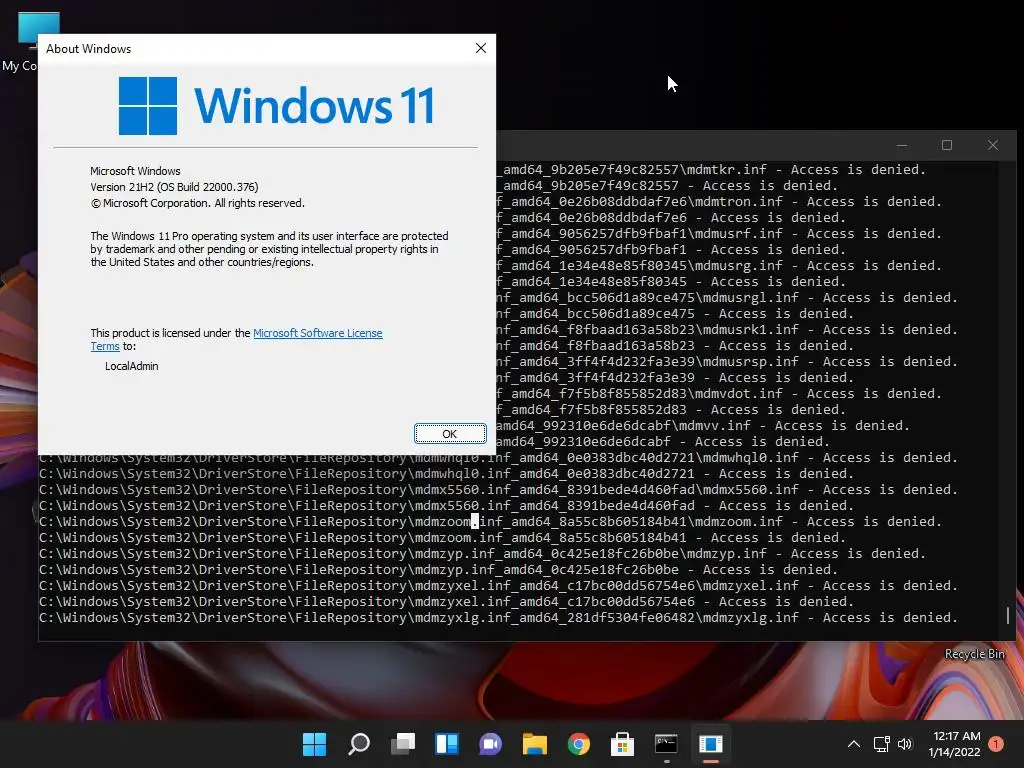1024x768 pixels.
Task: Click the console line ending mdmx5560.inf
Action: (x=498, y=490)
